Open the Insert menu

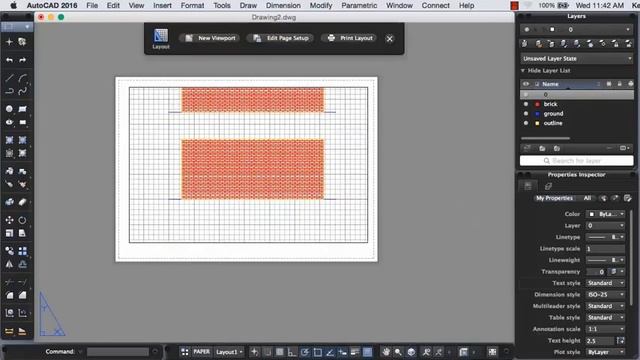click(162, 5)
